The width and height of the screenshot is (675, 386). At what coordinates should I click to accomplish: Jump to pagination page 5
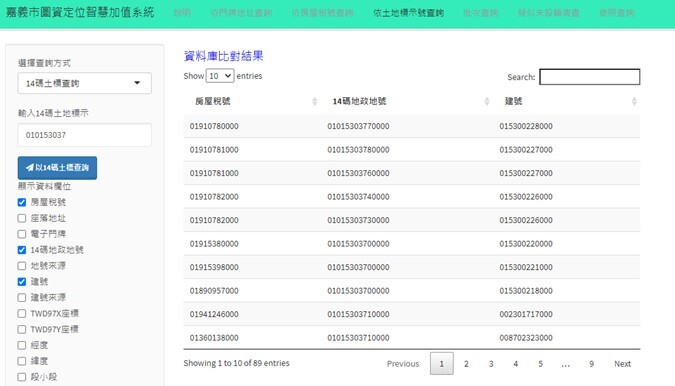coord(540,364)
